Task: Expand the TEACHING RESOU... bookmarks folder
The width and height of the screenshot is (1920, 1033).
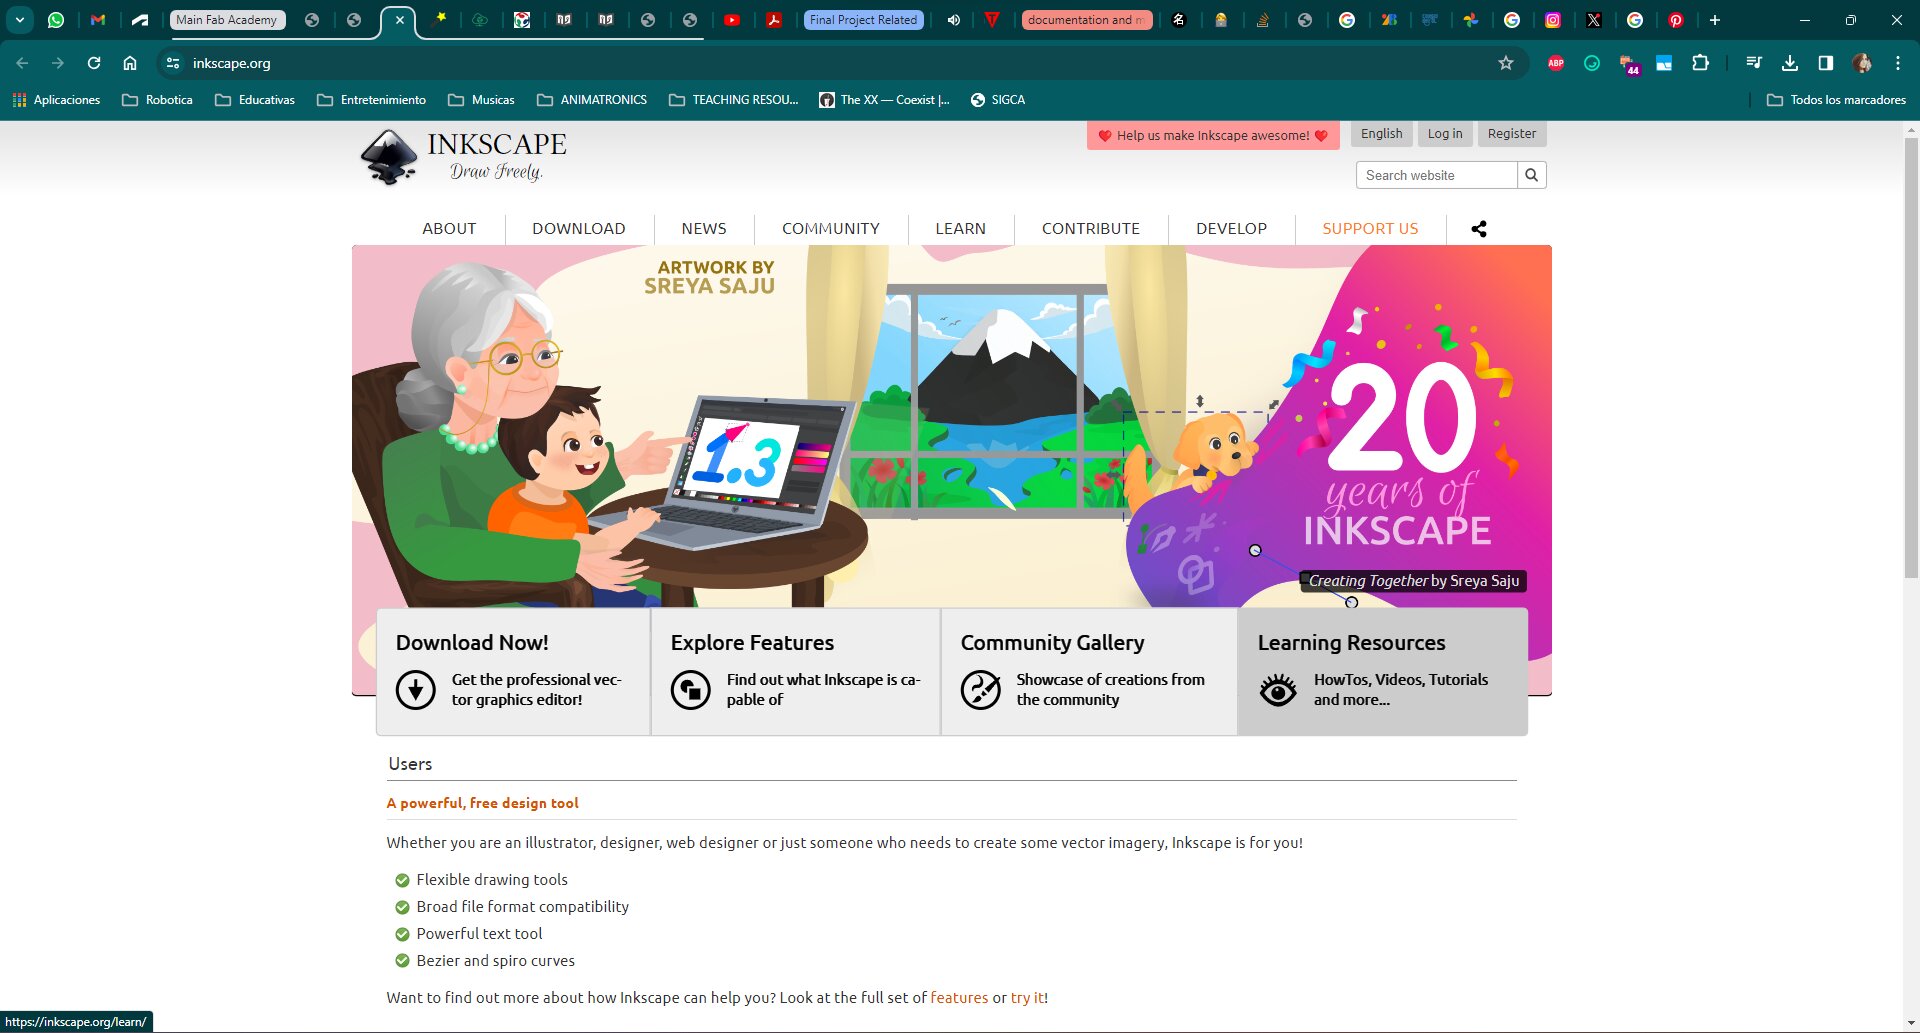Action: point(733,100)
